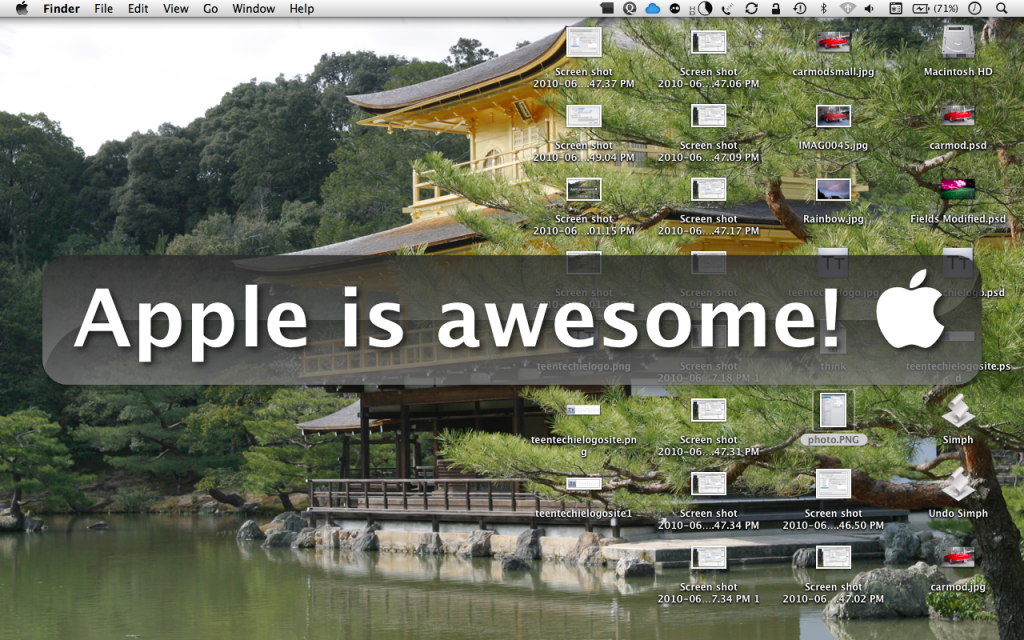This screenshot has height=640, width=1024.
Task: Open the Bluetooth status menu
Action: point(823,8)
